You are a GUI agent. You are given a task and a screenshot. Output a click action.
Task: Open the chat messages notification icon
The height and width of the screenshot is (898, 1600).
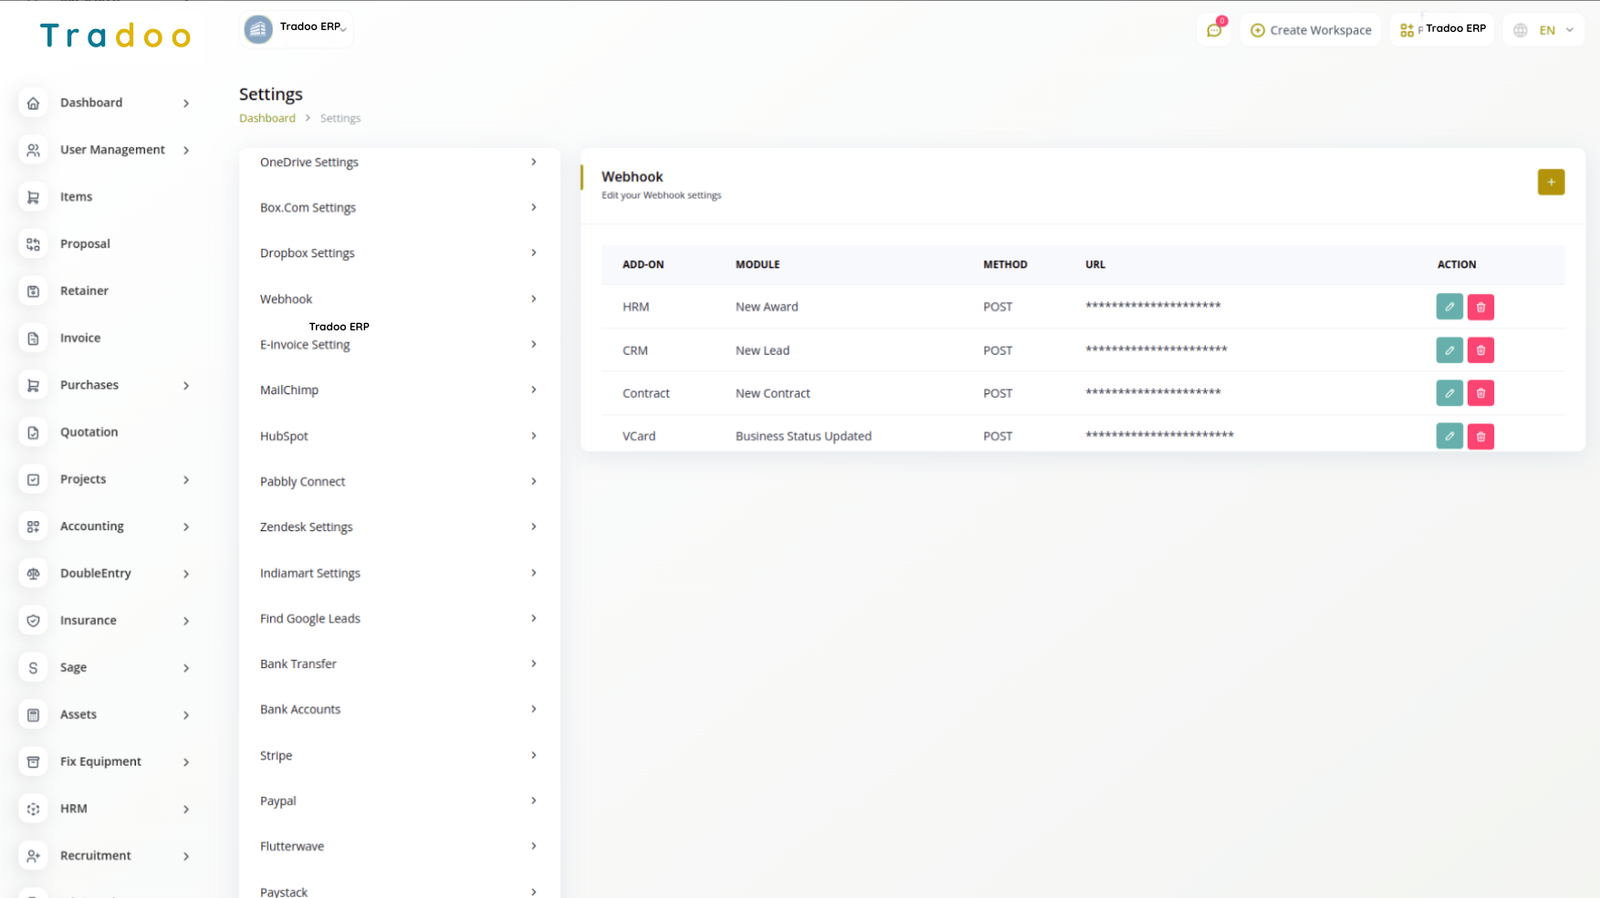click(1214, 30)
